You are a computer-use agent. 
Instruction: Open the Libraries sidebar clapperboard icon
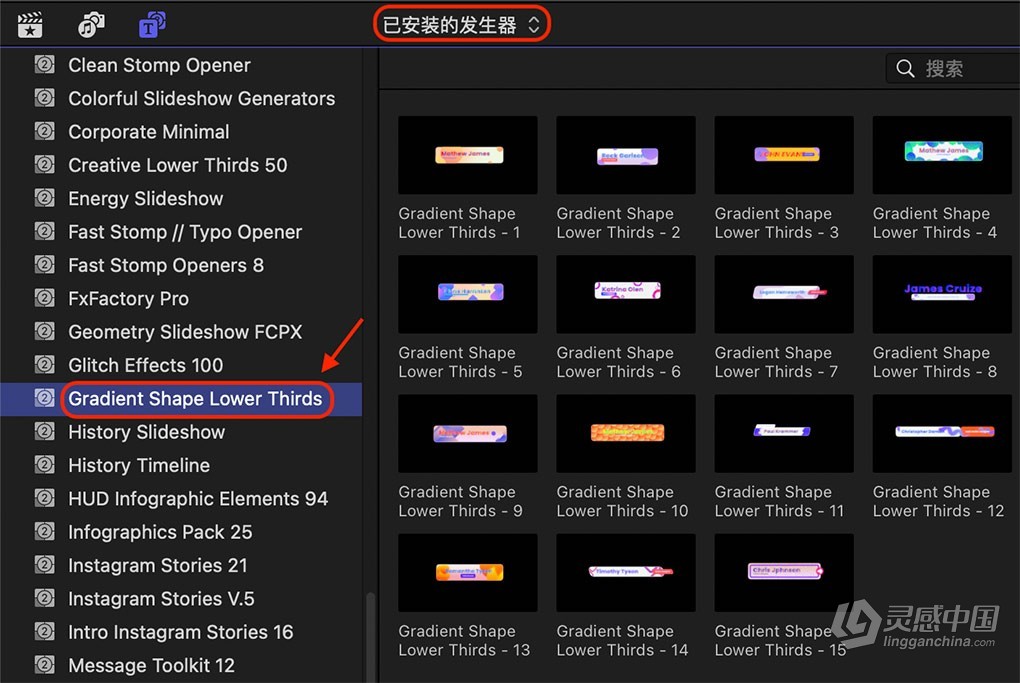point(30,25)
